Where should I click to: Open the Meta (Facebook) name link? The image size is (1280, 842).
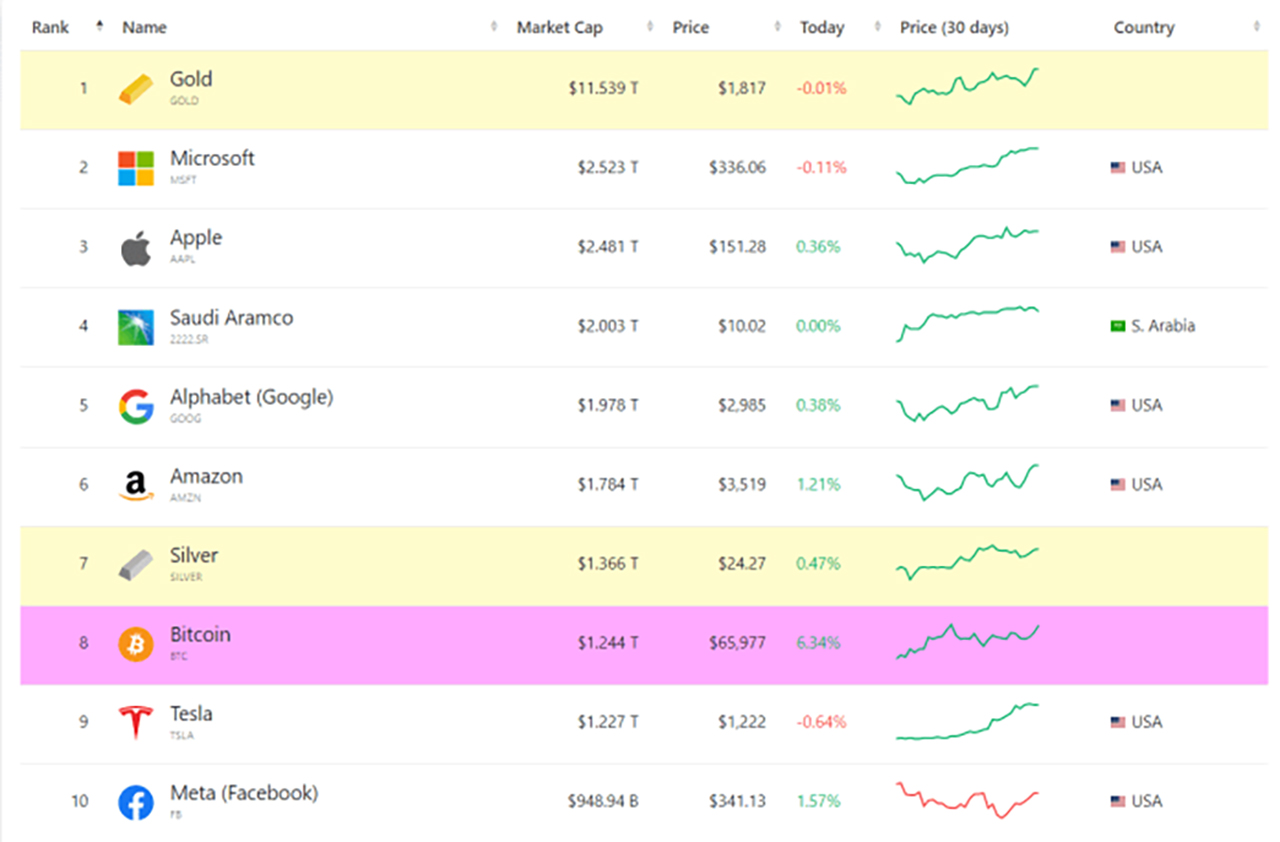click(244, 793)
